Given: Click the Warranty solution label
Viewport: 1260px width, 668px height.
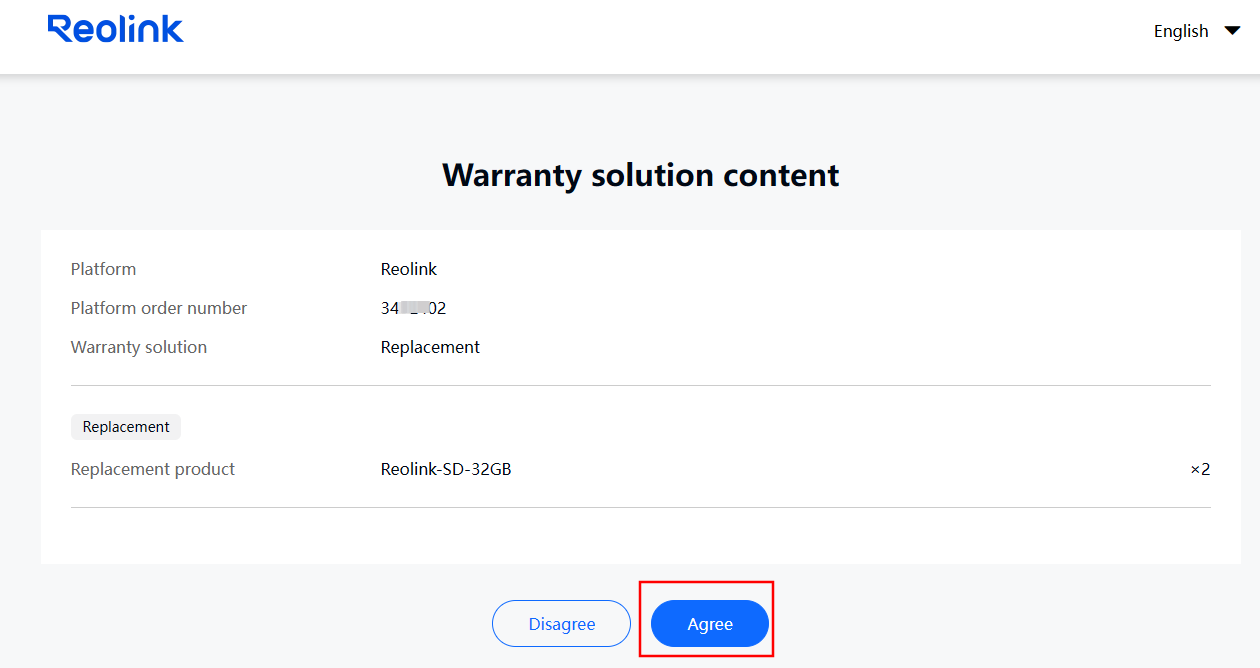Looking at the screenshot, I should coord(139,347).
